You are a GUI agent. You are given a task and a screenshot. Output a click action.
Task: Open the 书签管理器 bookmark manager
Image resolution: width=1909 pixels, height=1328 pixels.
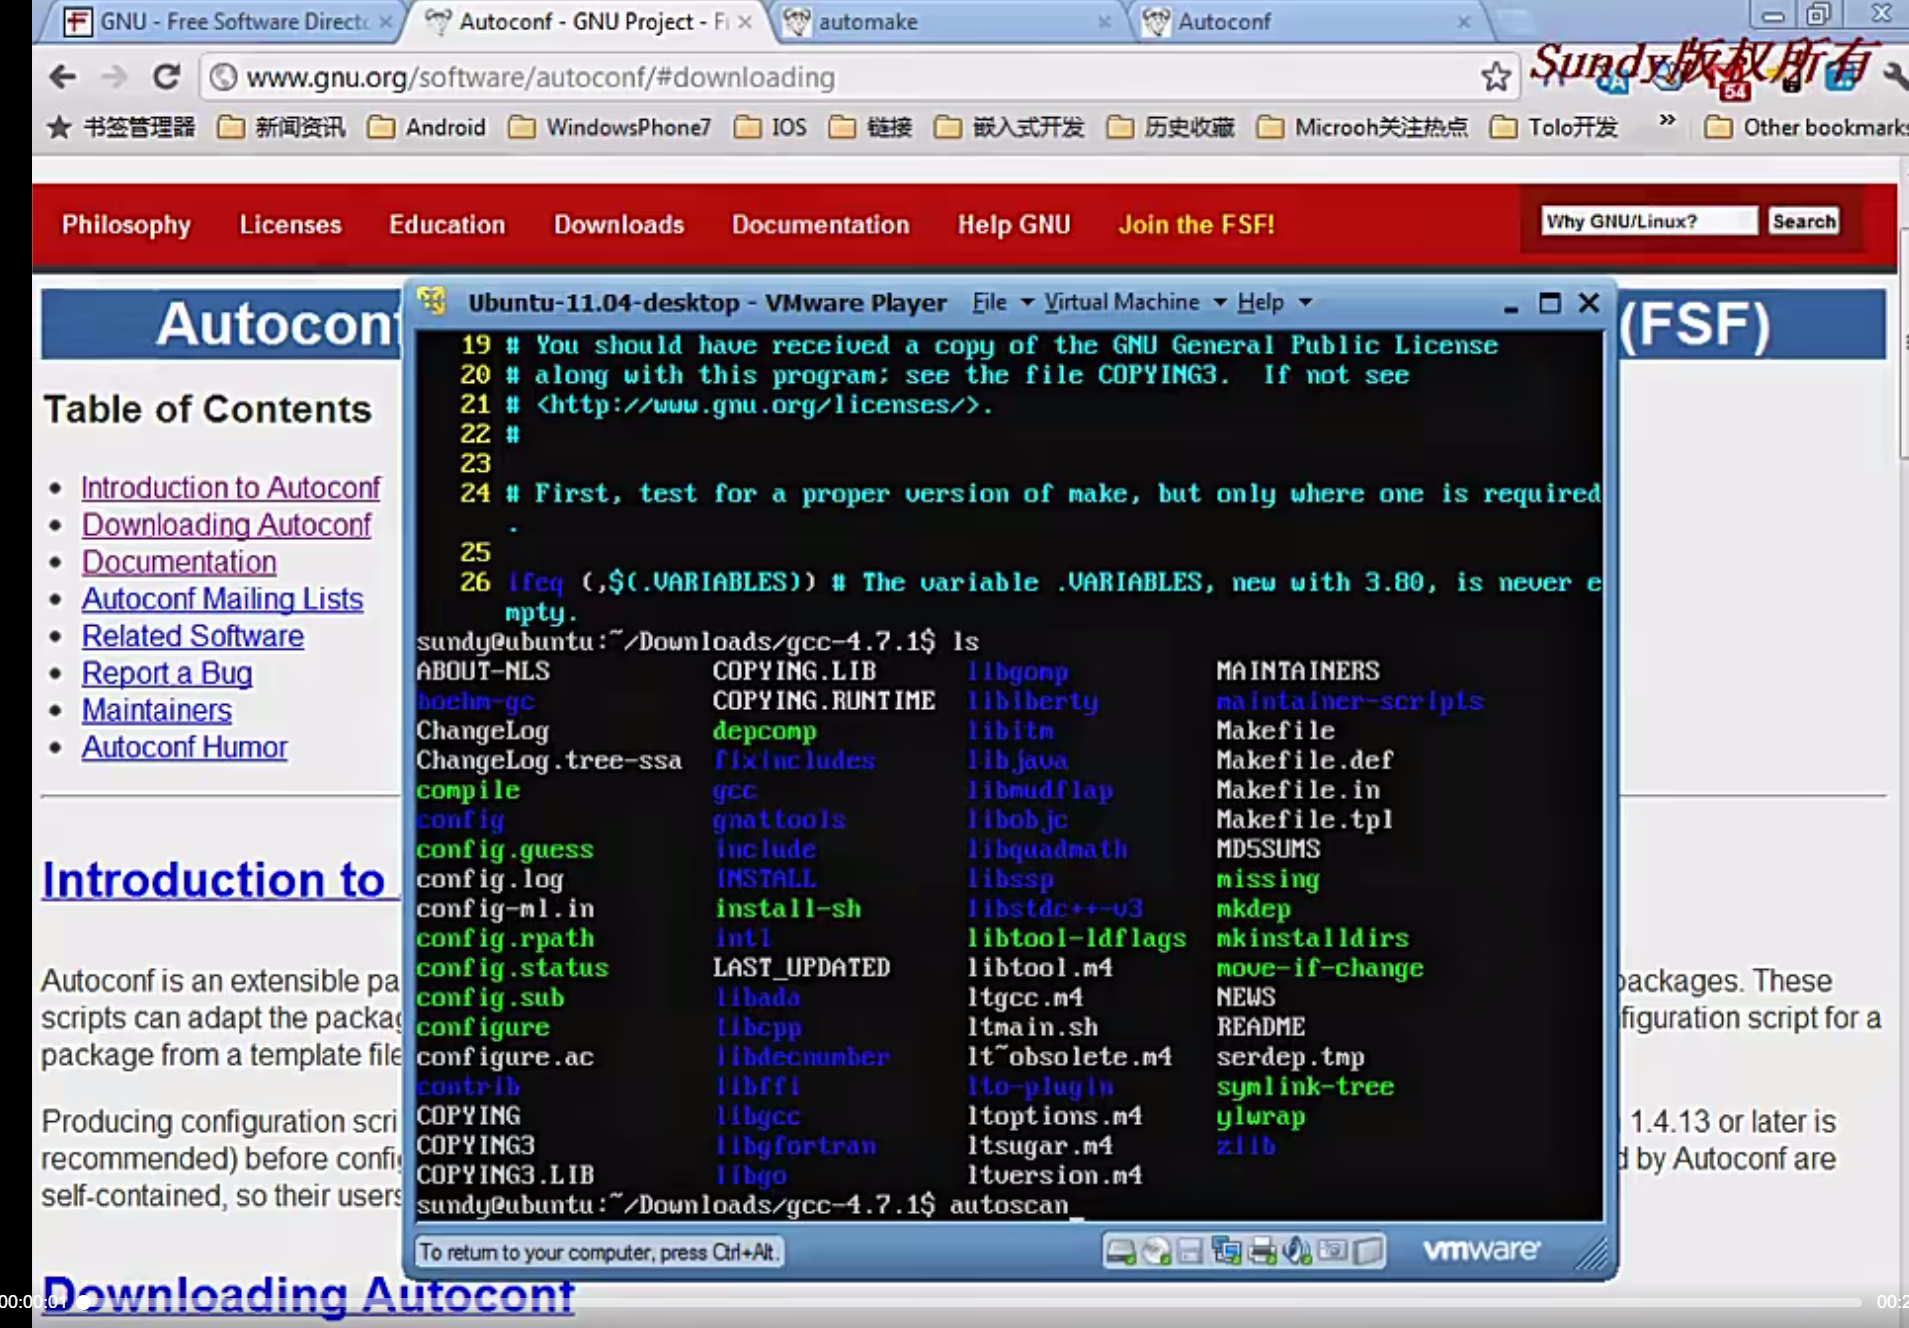(122, 127)
